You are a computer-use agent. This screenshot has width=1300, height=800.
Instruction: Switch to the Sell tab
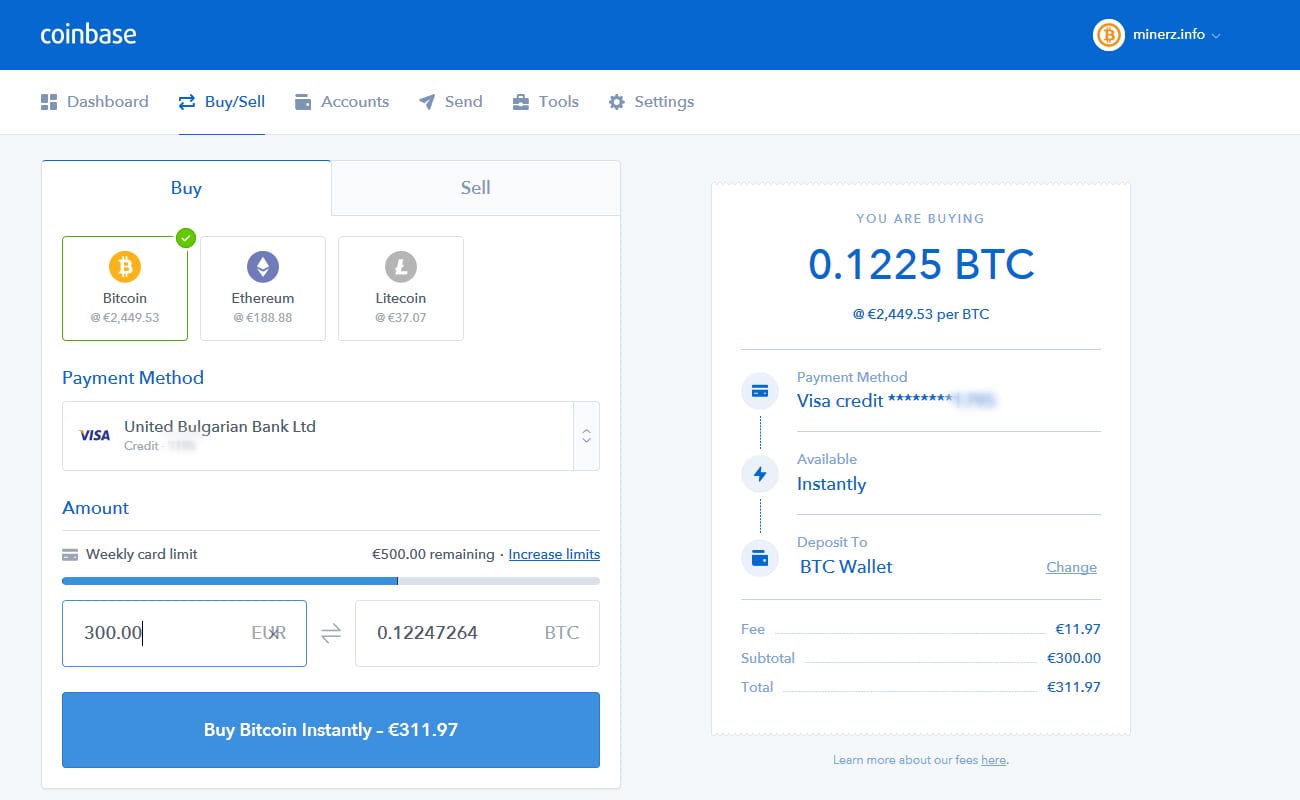coord(476,188)
